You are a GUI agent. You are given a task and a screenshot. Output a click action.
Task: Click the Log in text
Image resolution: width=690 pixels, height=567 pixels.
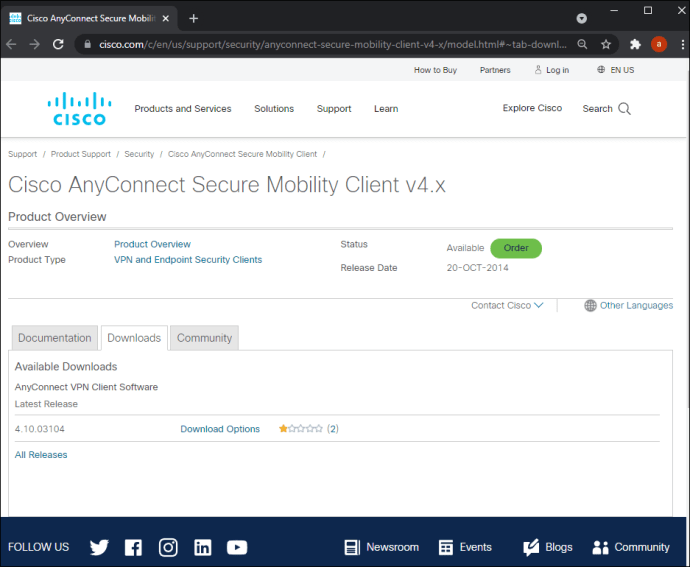click(557, 70)
